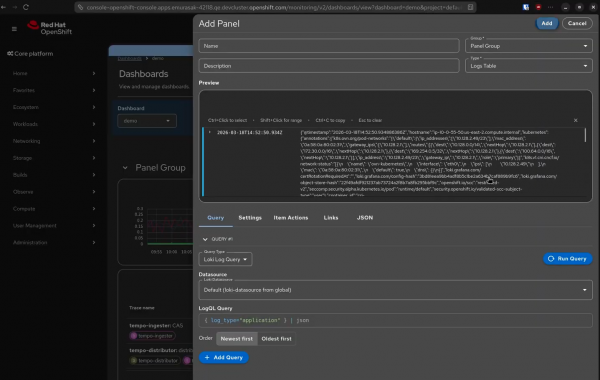Expand the Builds navigation section

click(x=54, y=175)
